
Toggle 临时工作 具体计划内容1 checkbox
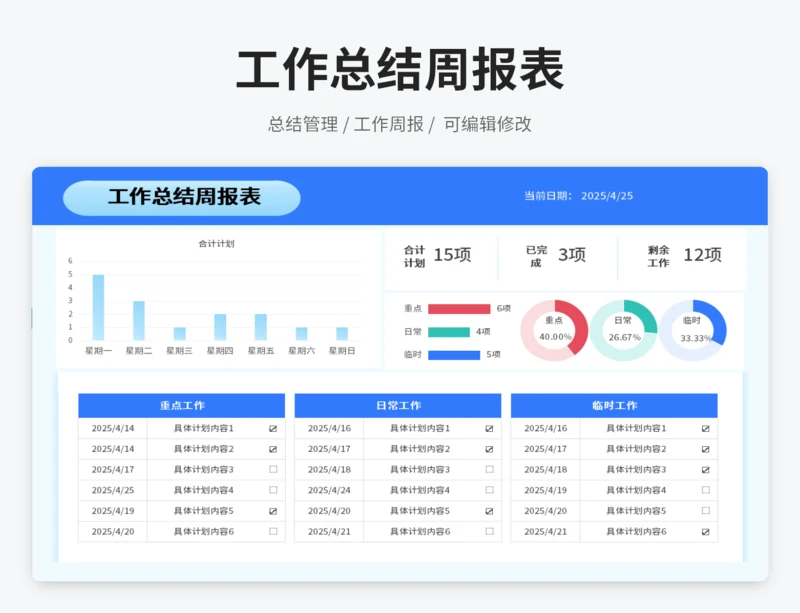[x=706, y=429]
